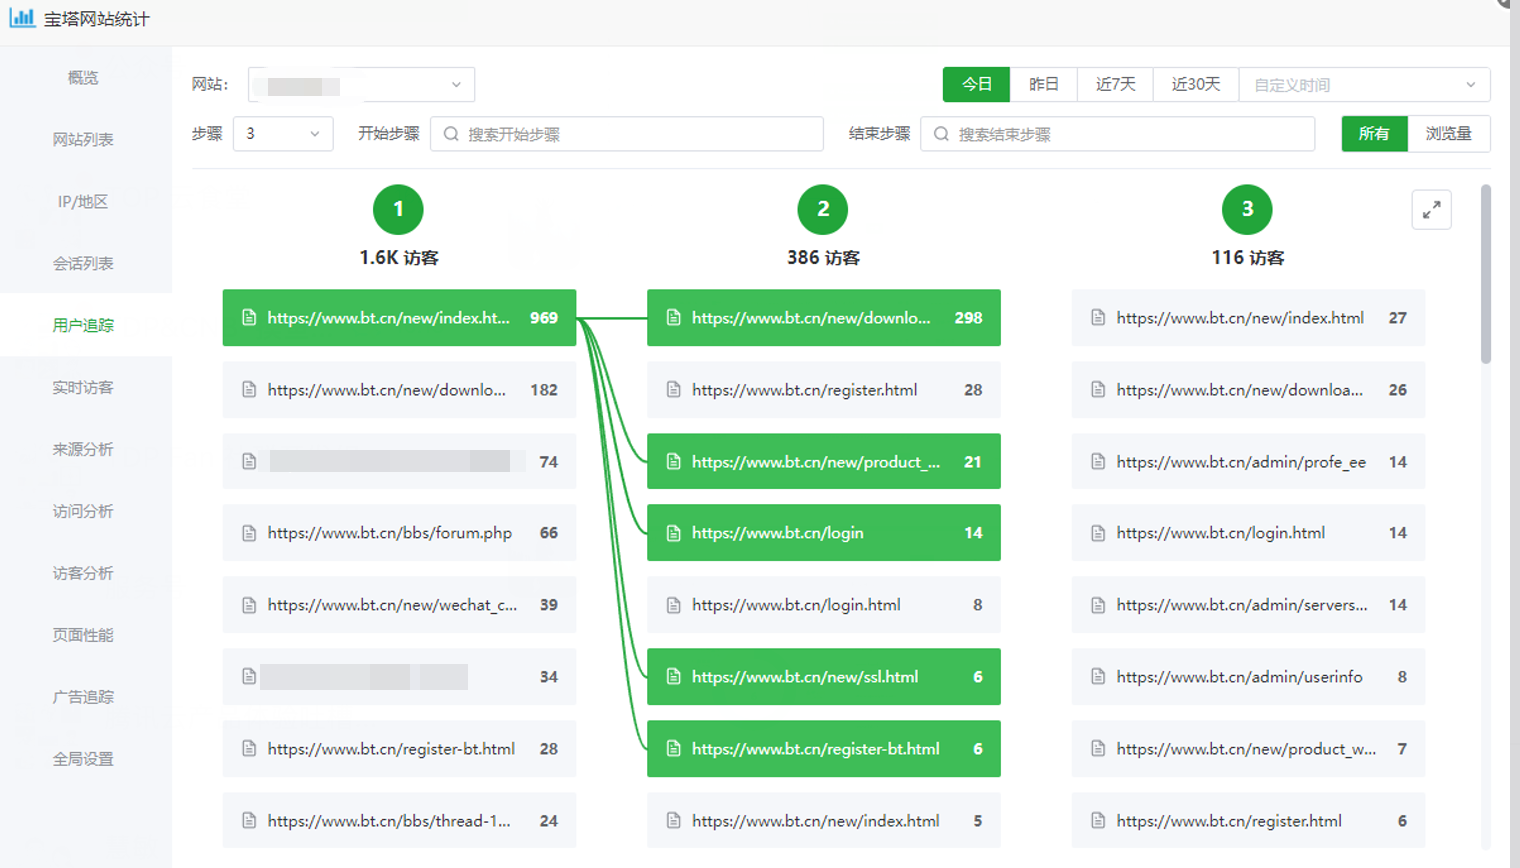Screen dimensions: 1520x868
Task: Click the green step 1 circle
Action: click(x=398, y=209)
